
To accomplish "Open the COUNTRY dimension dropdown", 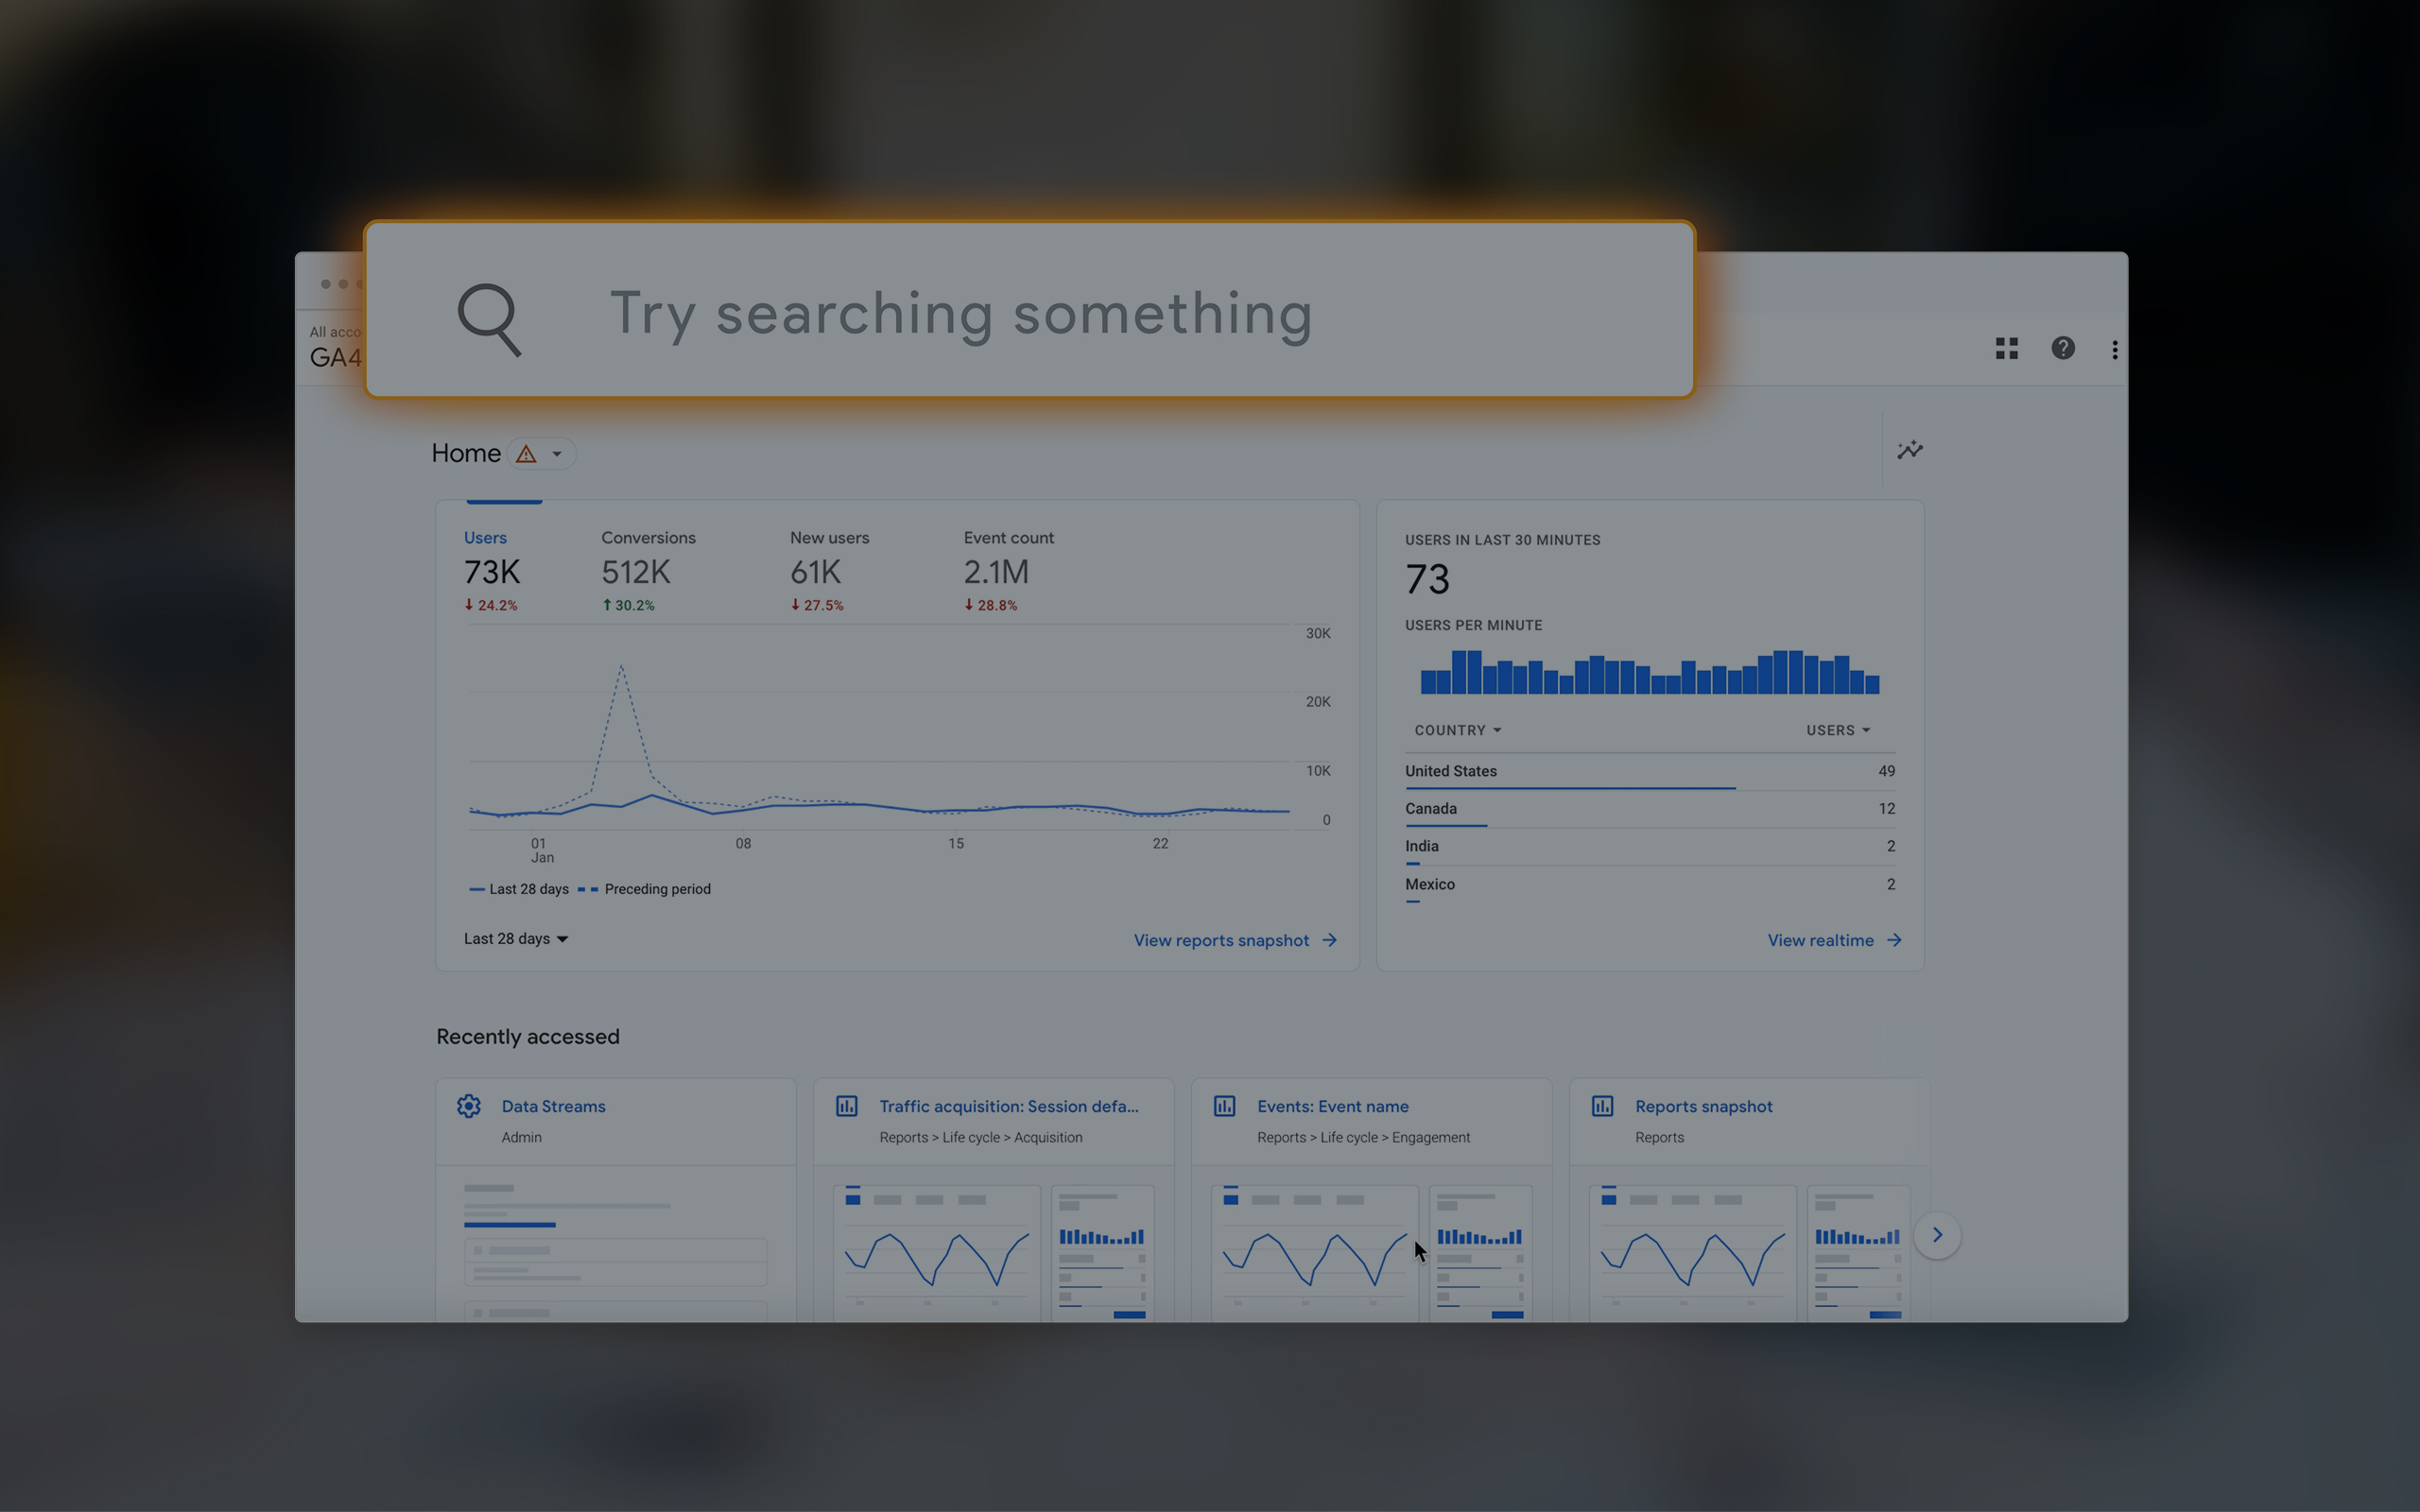I will click(1457, 731).
